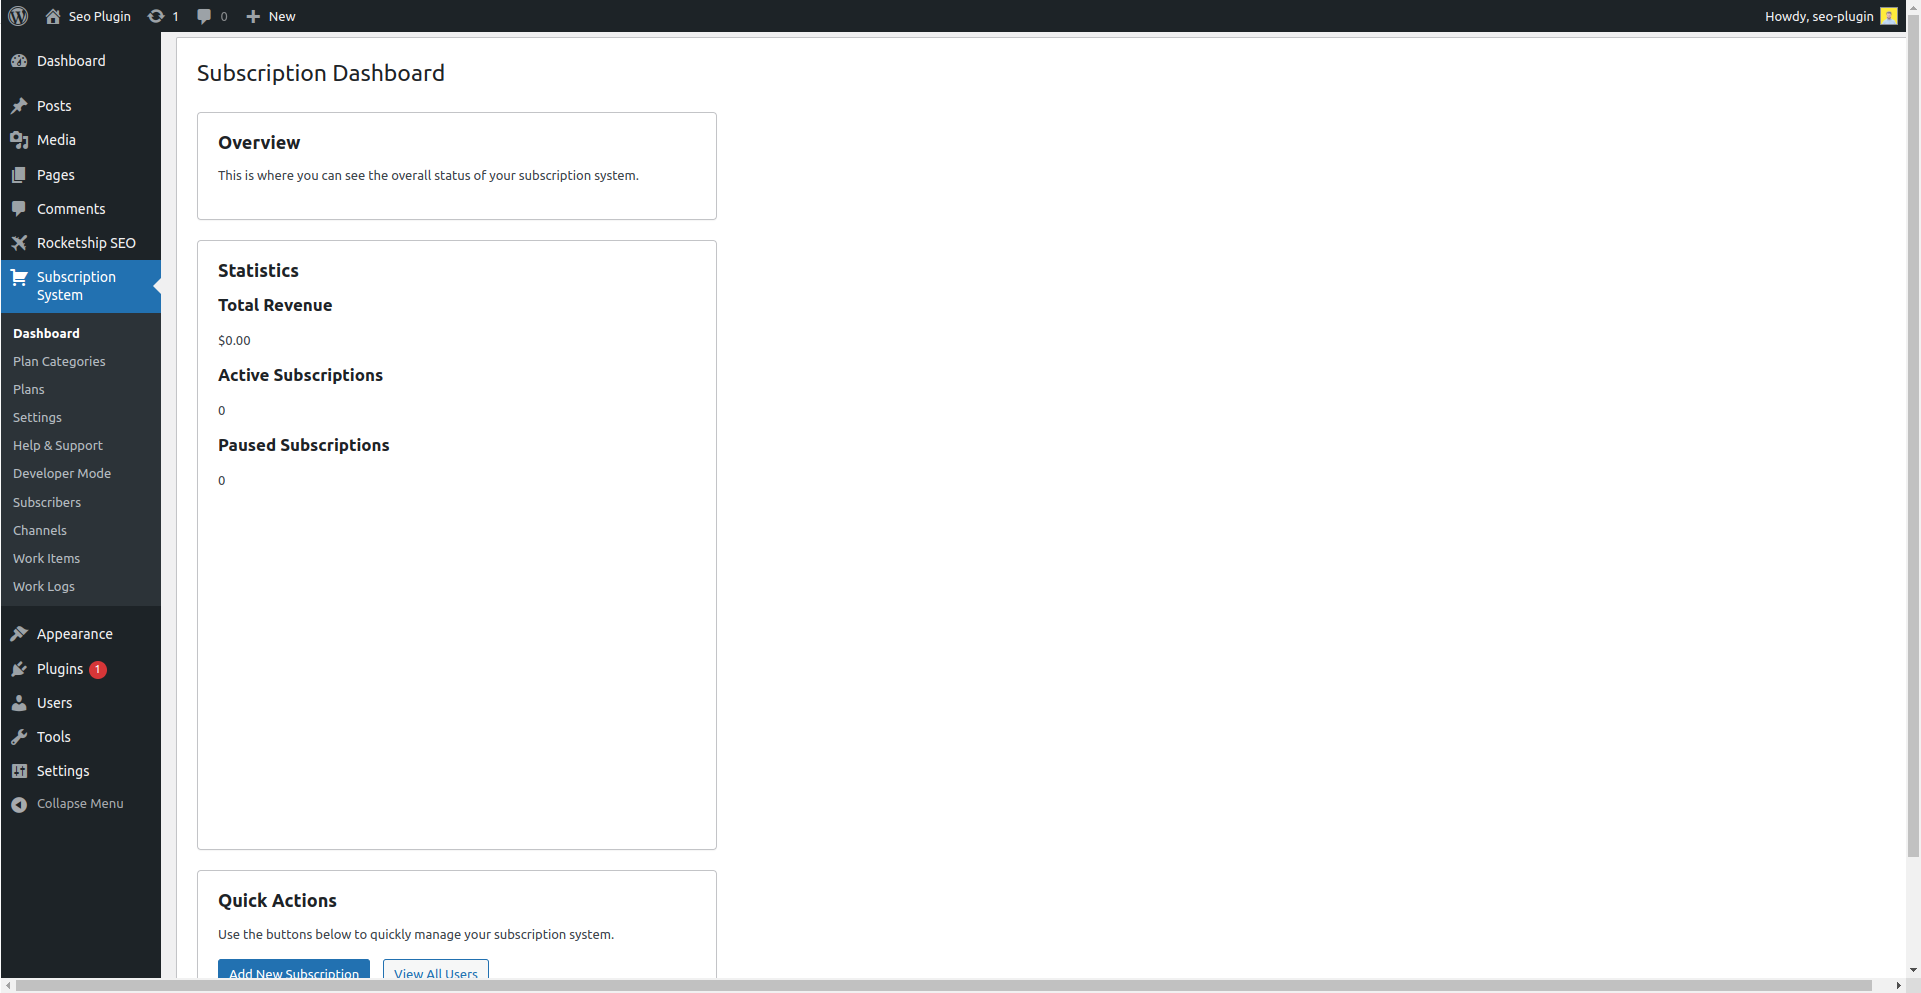Open the Developer Mode submenu item

coord(62,474)
